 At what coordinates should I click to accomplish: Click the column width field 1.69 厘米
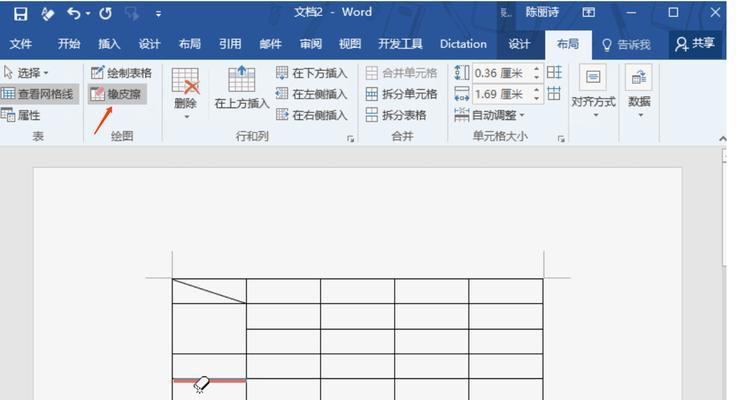pyautogui.click(x=501, y=94)
